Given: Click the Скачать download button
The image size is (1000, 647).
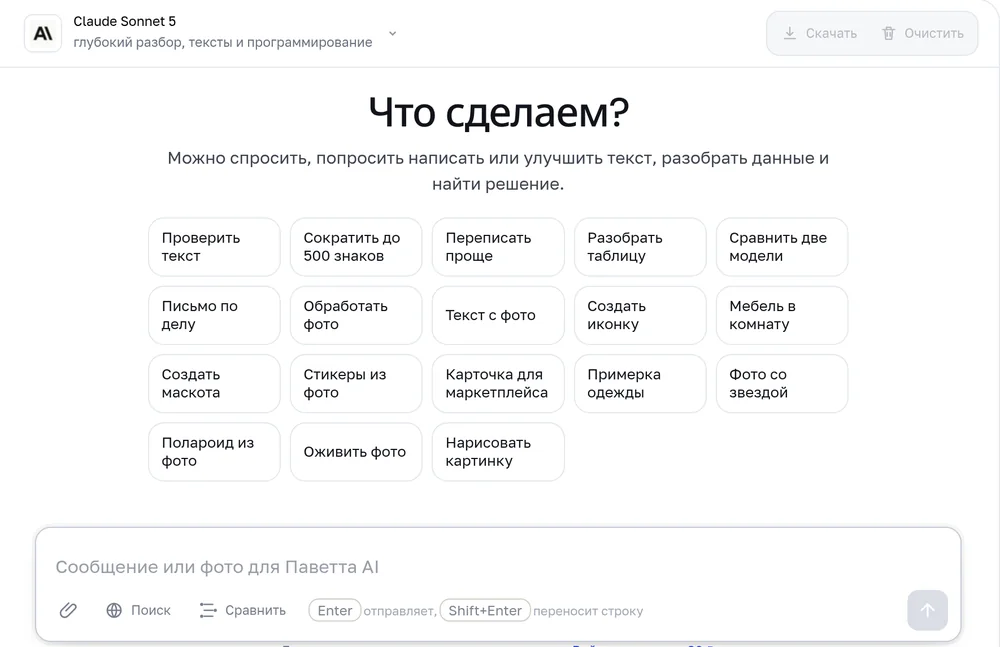Looking at the screenshot, I should tap(820, 33).
